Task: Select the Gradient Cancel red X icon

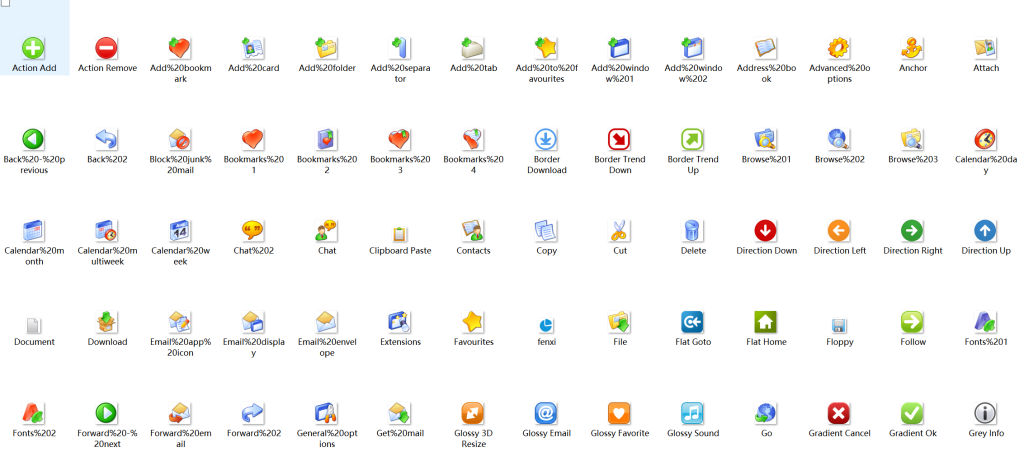Action: pyautogui.click(x=839, y=413)
